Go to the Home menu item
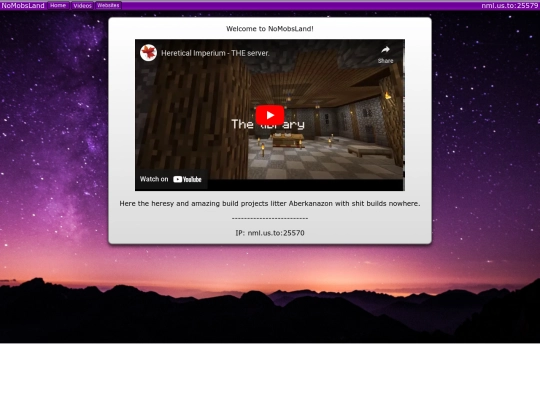 [x=58, y=6]
